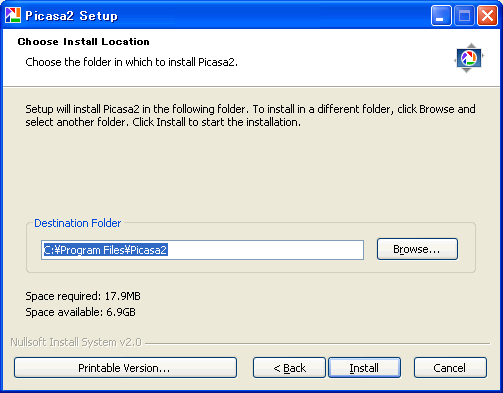The width and height of the screenshot is (503, 393).
Task: Click the Browse... button to pick a folder
Action: click(417, 249)
